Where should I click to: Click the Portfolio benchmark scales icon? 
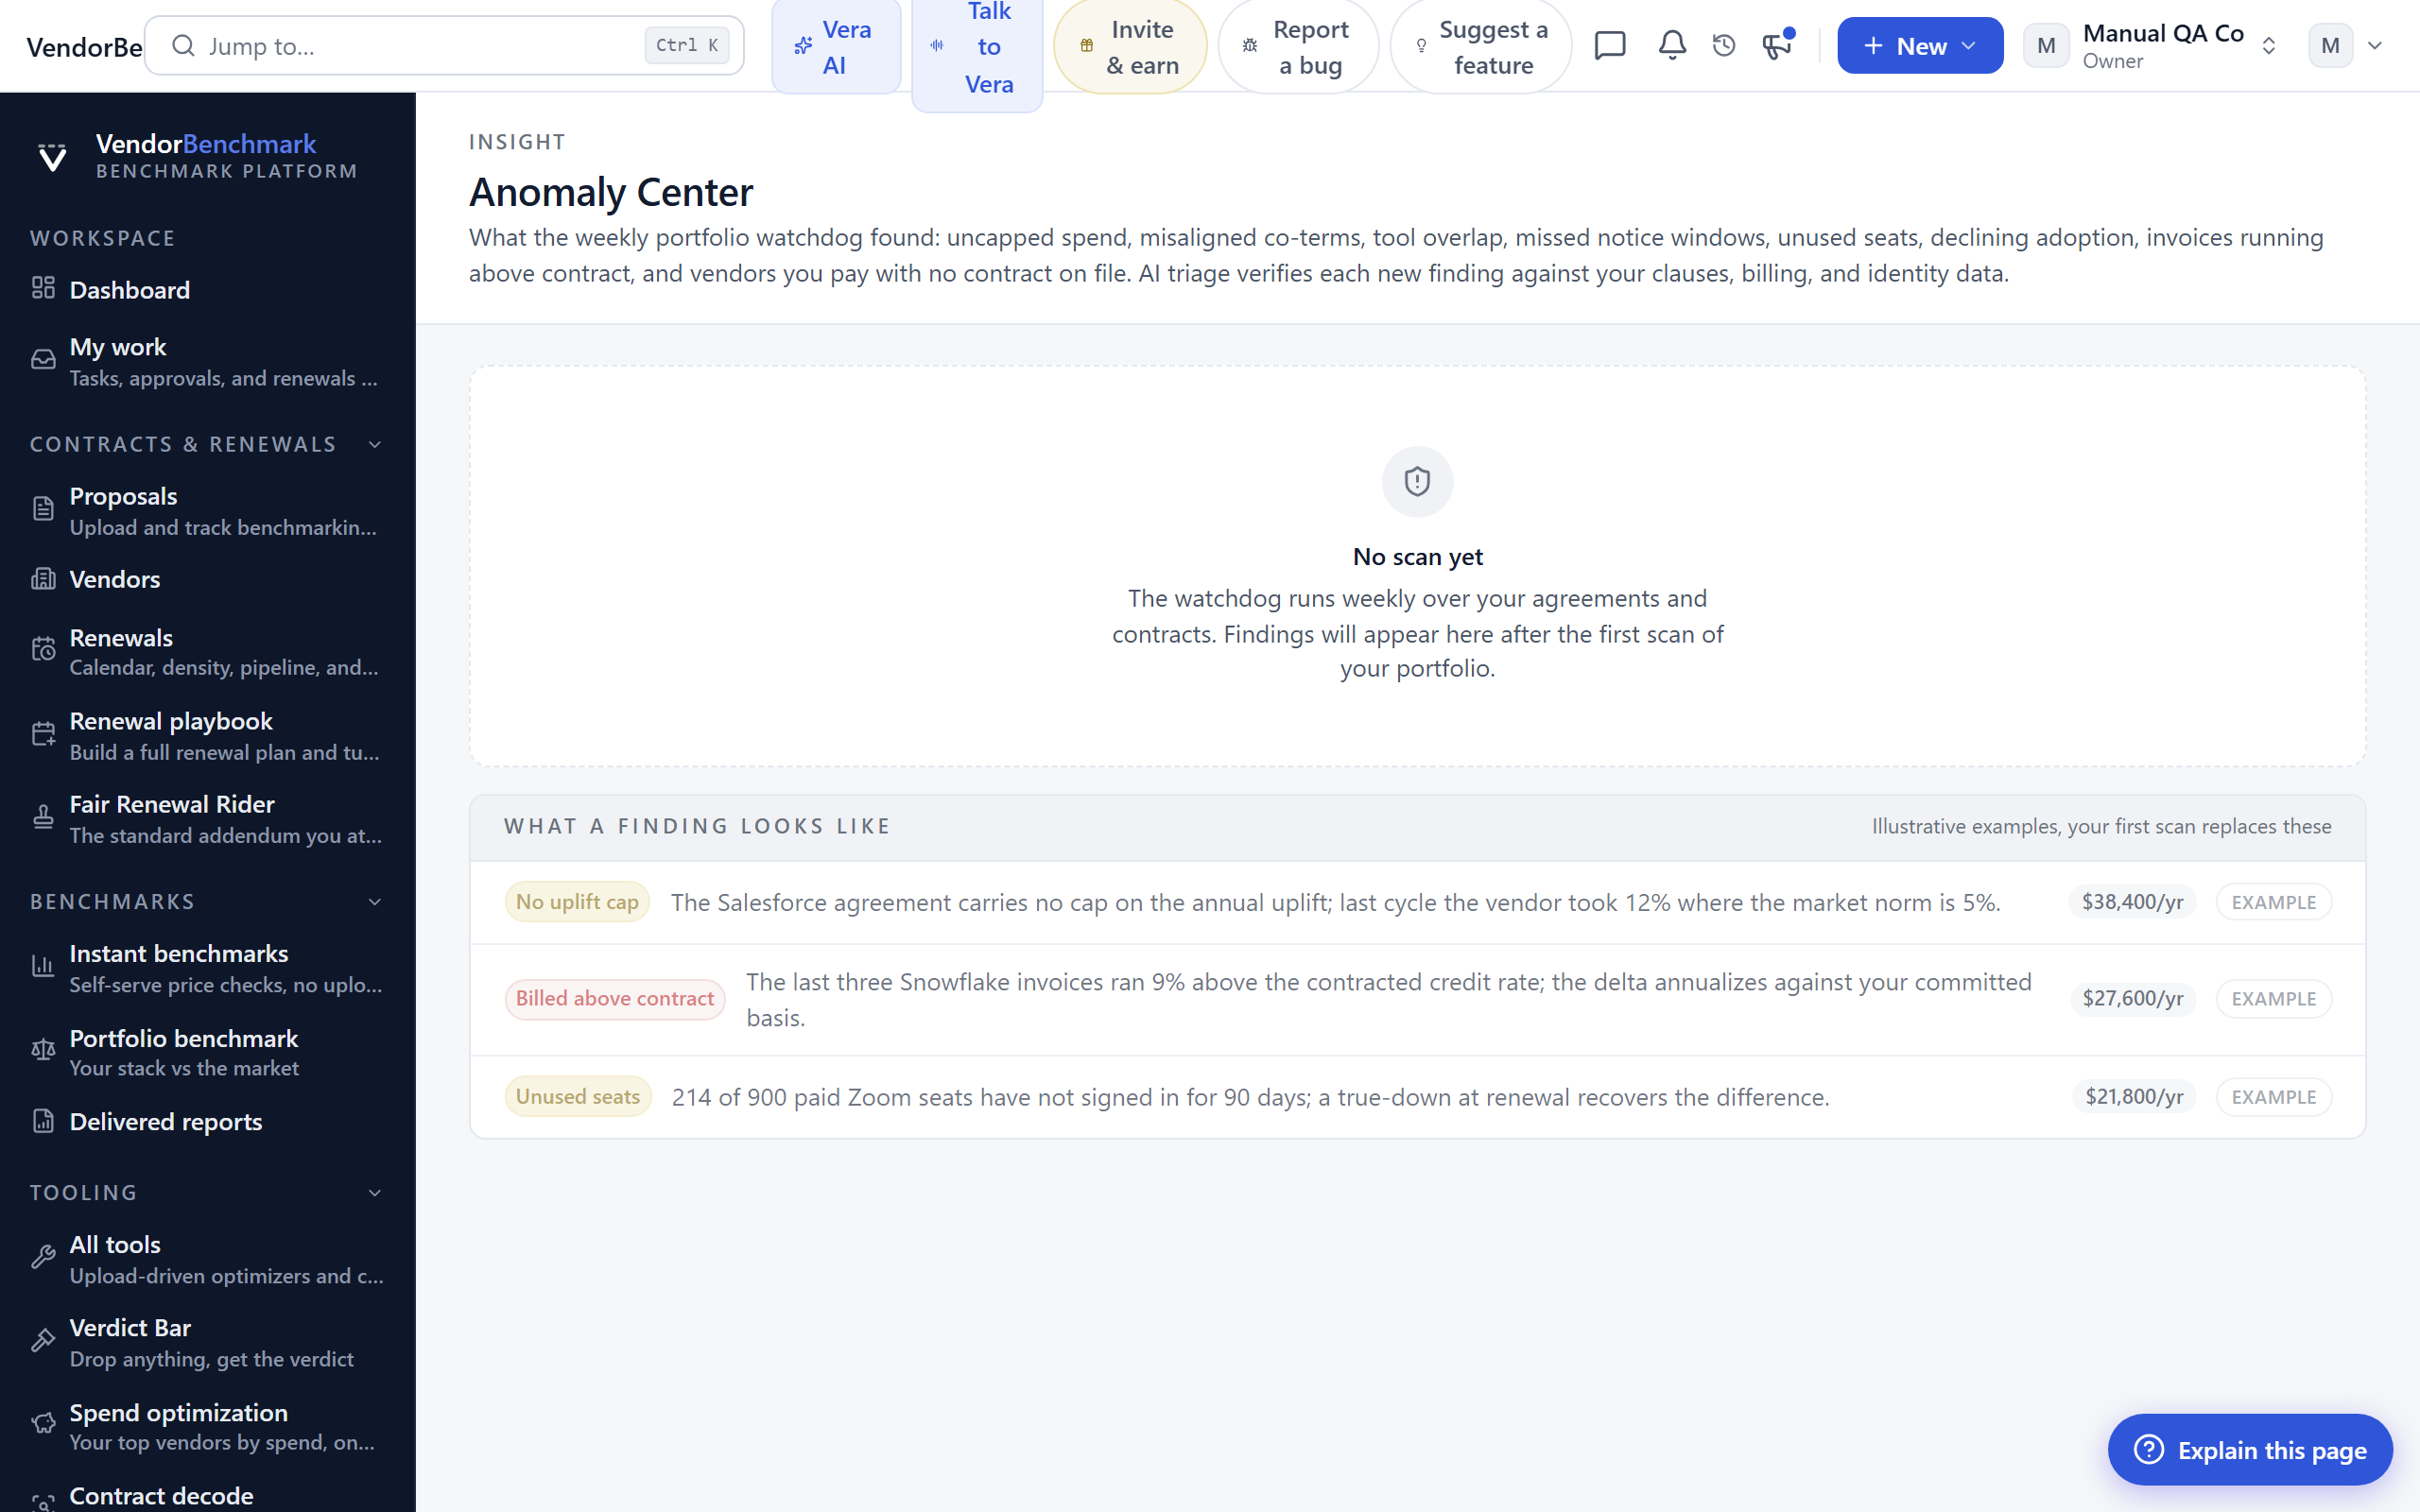43,1051
